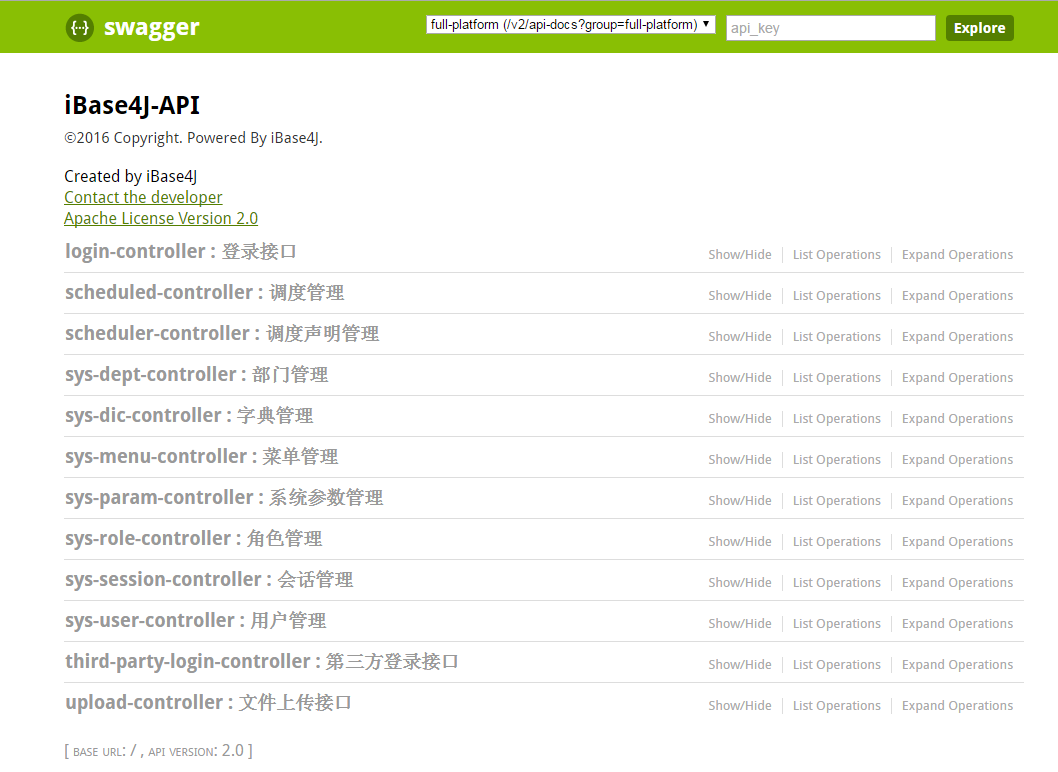Toggle Show/Hide for login-controller

click(740, 254)
